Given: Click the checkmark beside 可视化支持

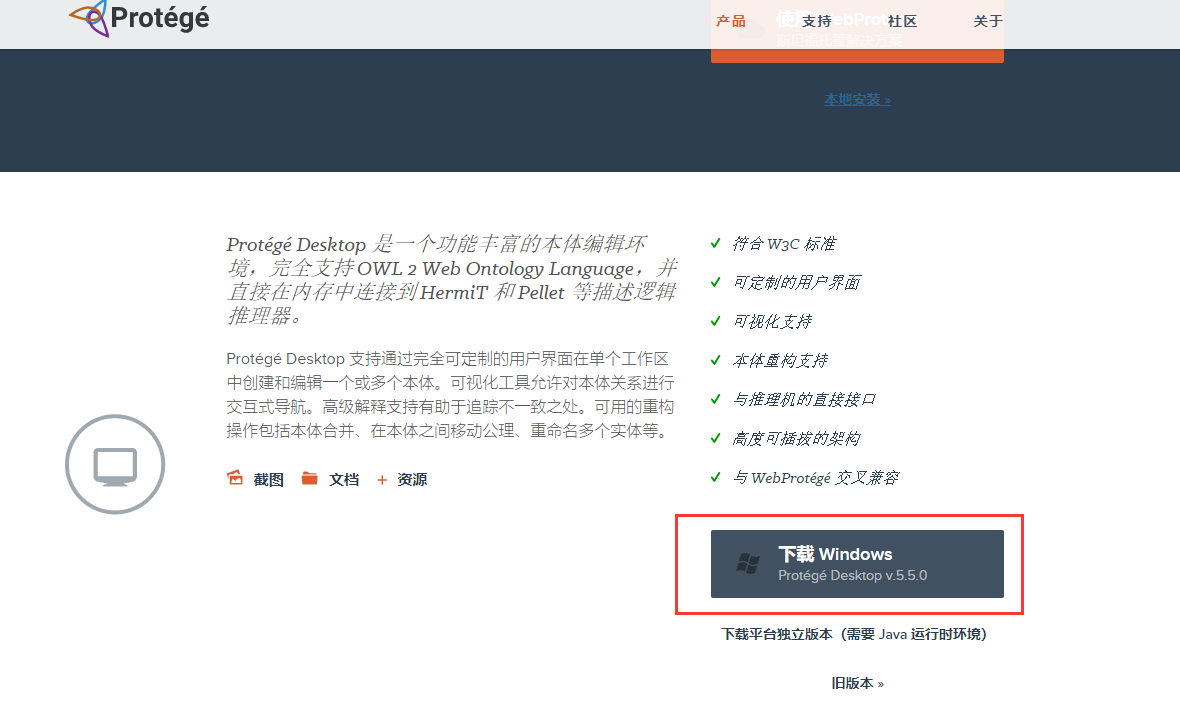Looking at the screenshot, I should (716, 321).
